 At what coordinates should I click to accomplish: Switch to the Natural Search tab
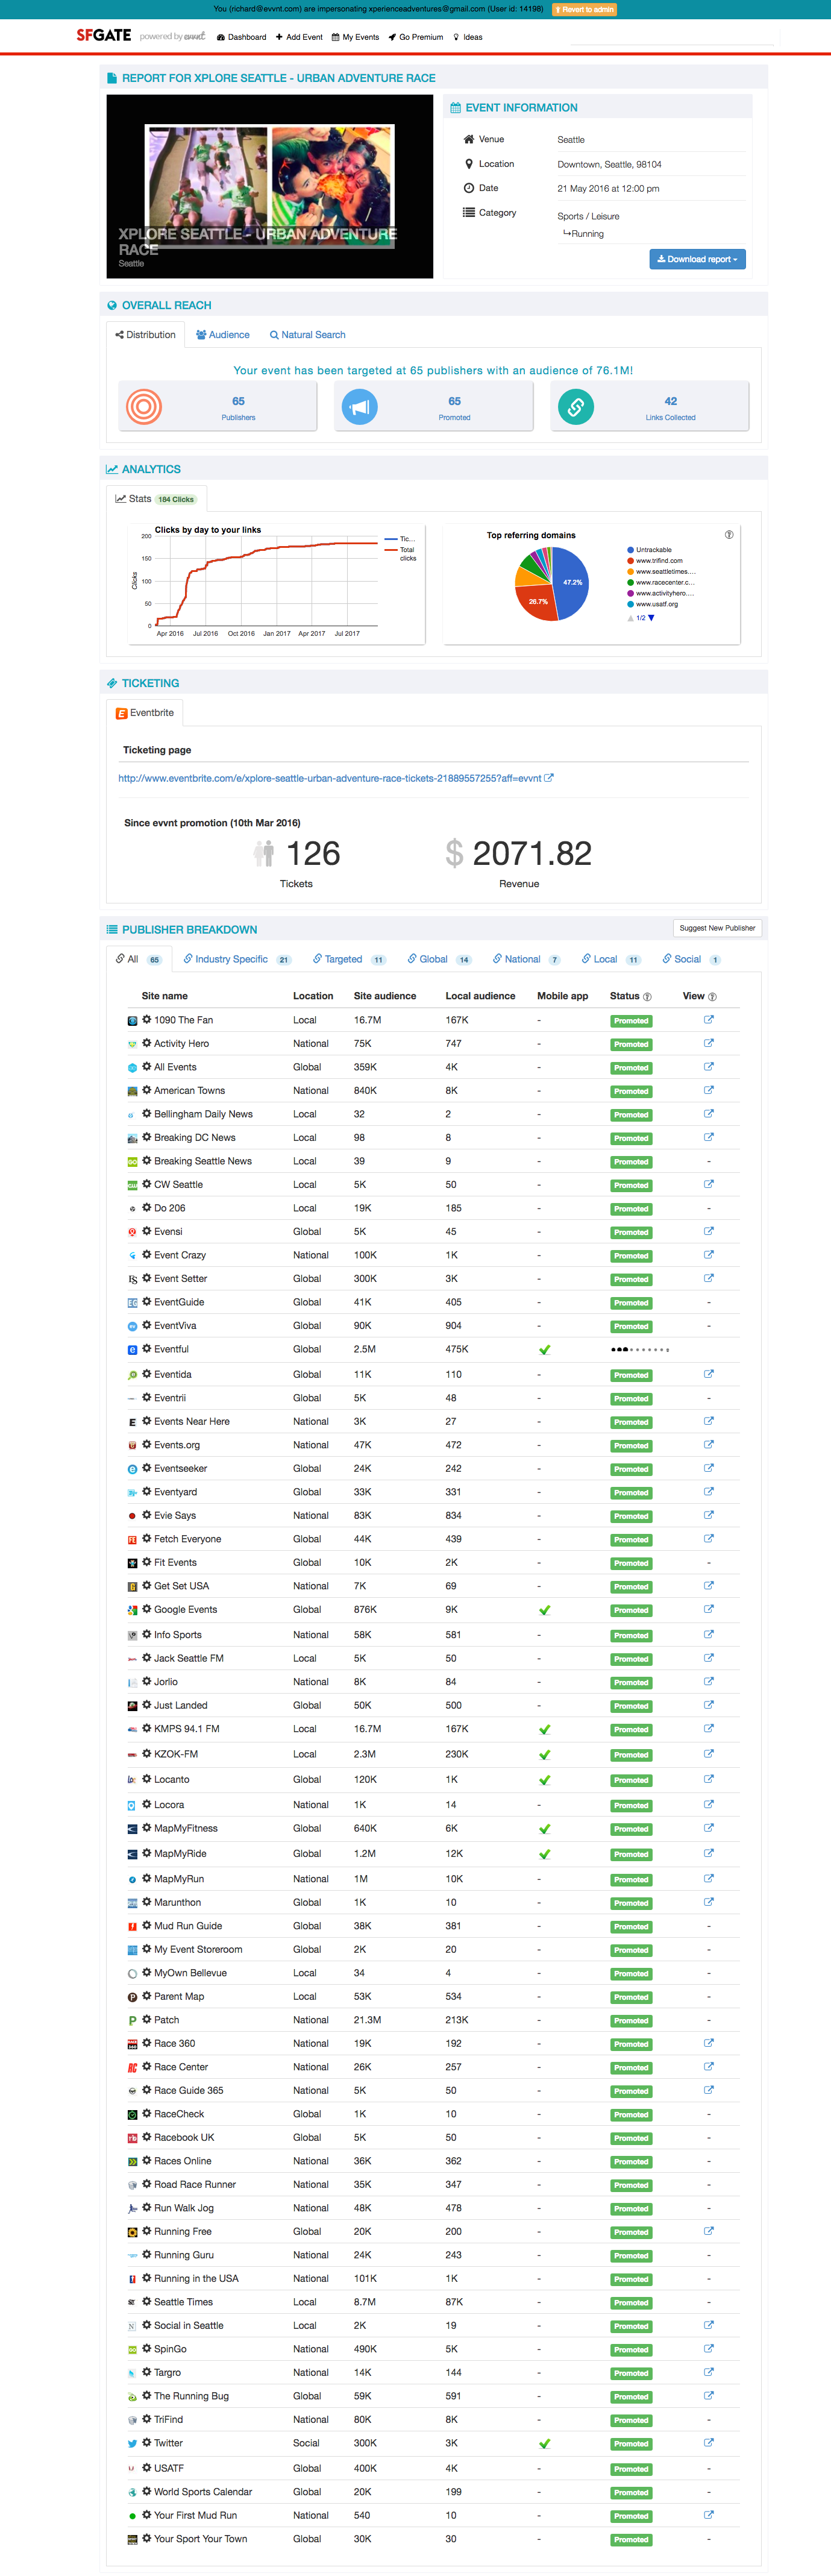pyautogui.click(x=308, y=335)
